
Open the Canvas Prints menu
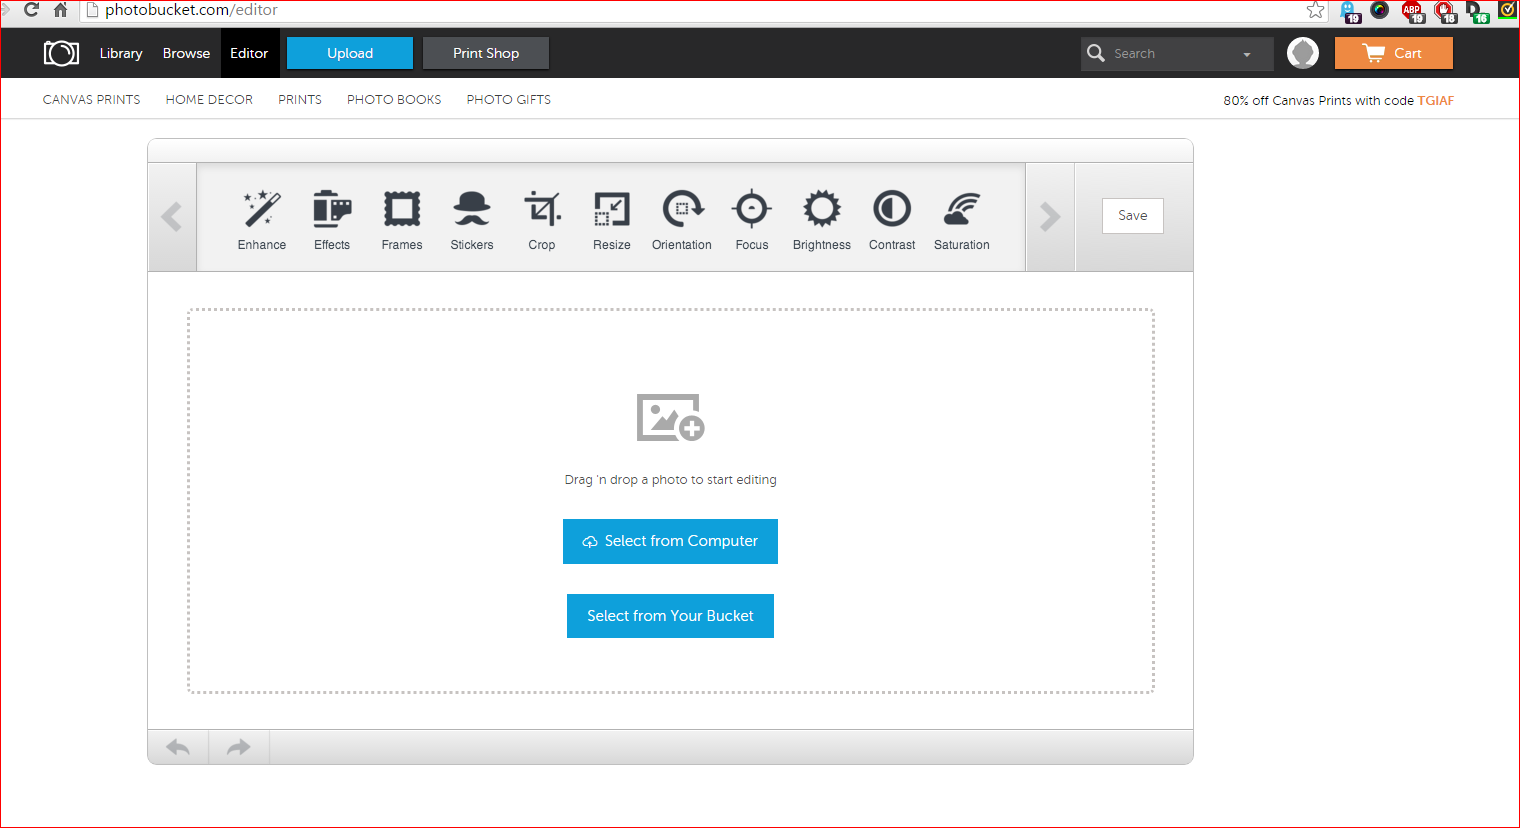pos(91,100)
